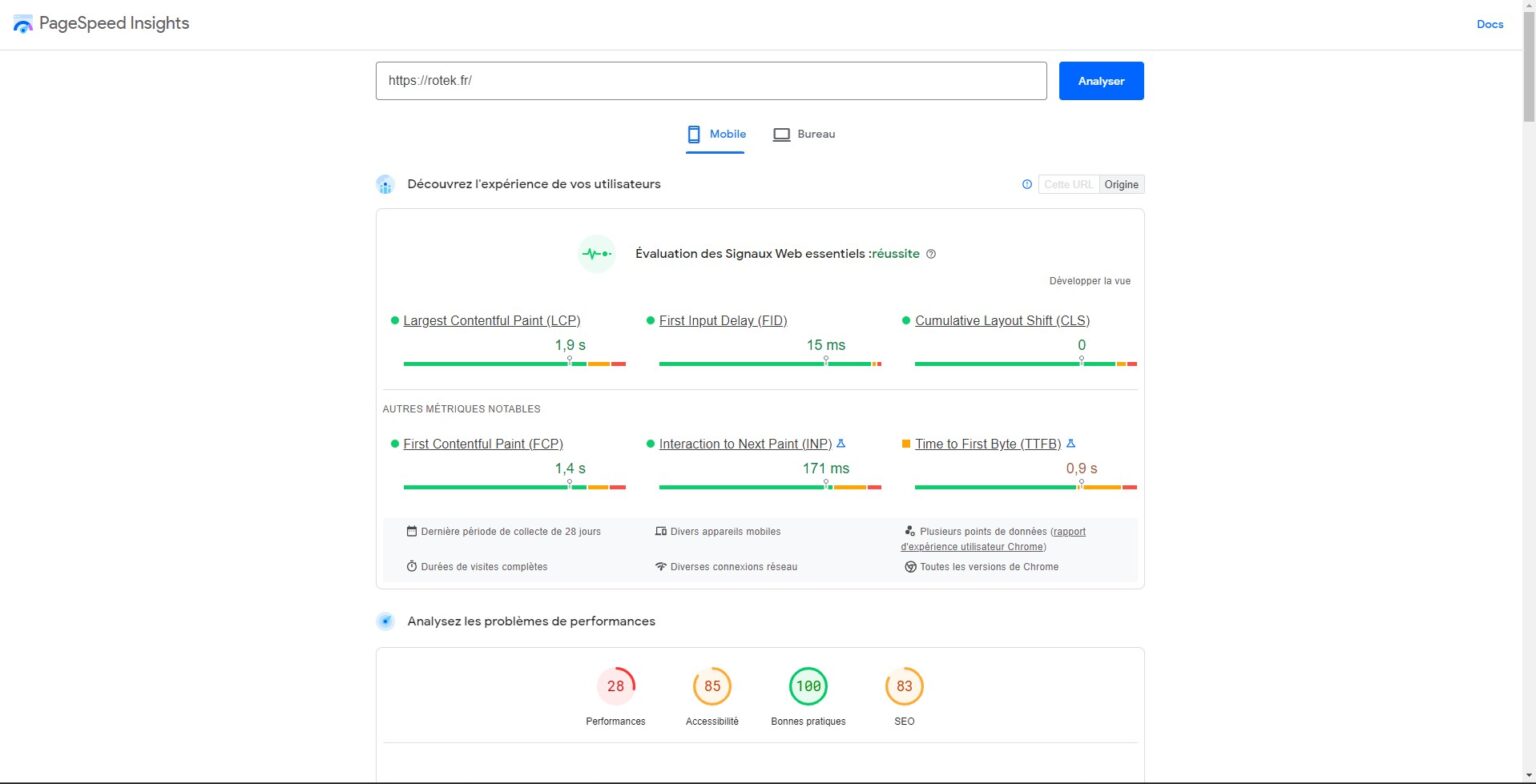This screenshot has height=784, width=1536.
Task: Click the desktop monitor icon beside Bureau
Action: (782, 134)
